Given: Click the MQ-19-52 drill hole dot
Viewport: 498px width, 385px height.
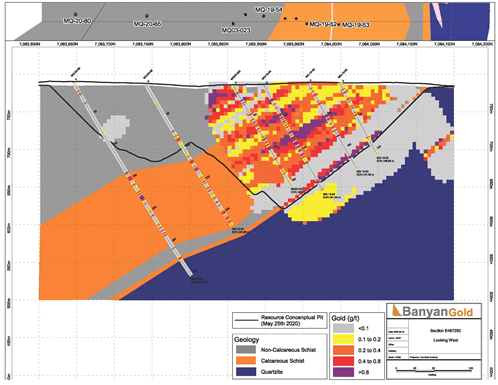Looking at the screenshot, I should (307, 24).
